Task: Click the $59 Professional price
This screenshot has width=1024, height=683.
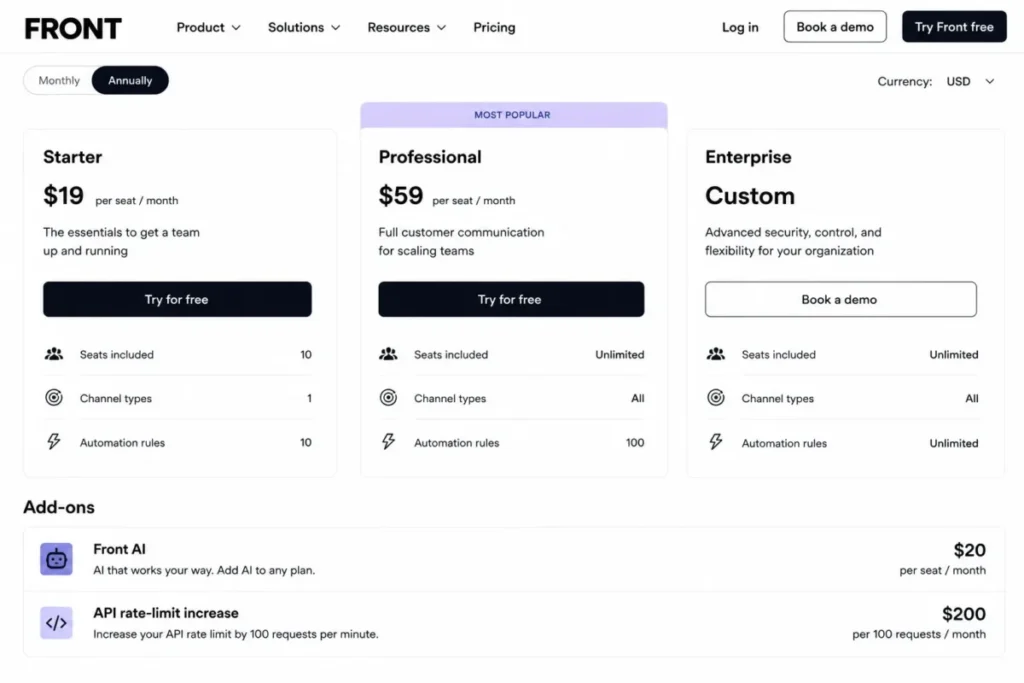Action: [x=400, y=195]
